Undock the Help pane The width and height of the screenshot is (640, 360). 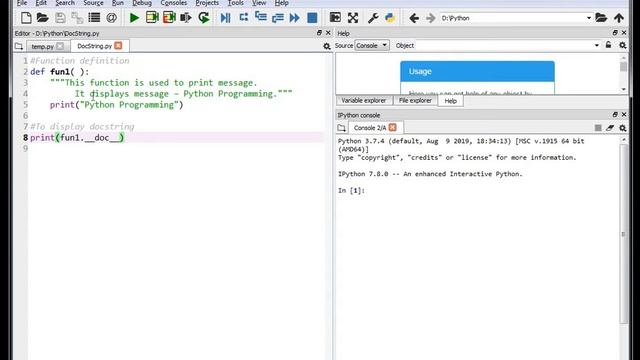pyautogui.click(x=615, y=33)
